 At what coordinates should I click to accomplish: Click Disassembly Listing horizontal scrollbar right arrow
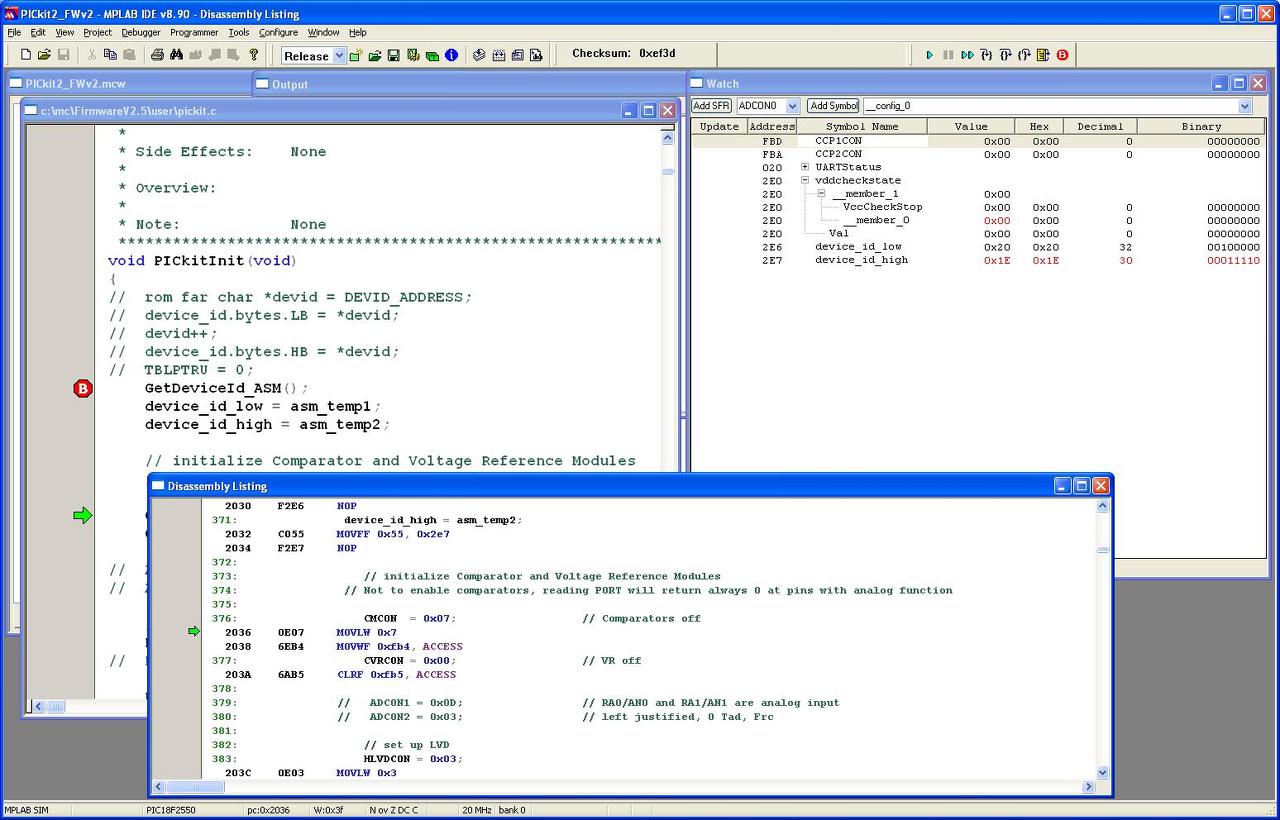click(x=1089, y=787)
